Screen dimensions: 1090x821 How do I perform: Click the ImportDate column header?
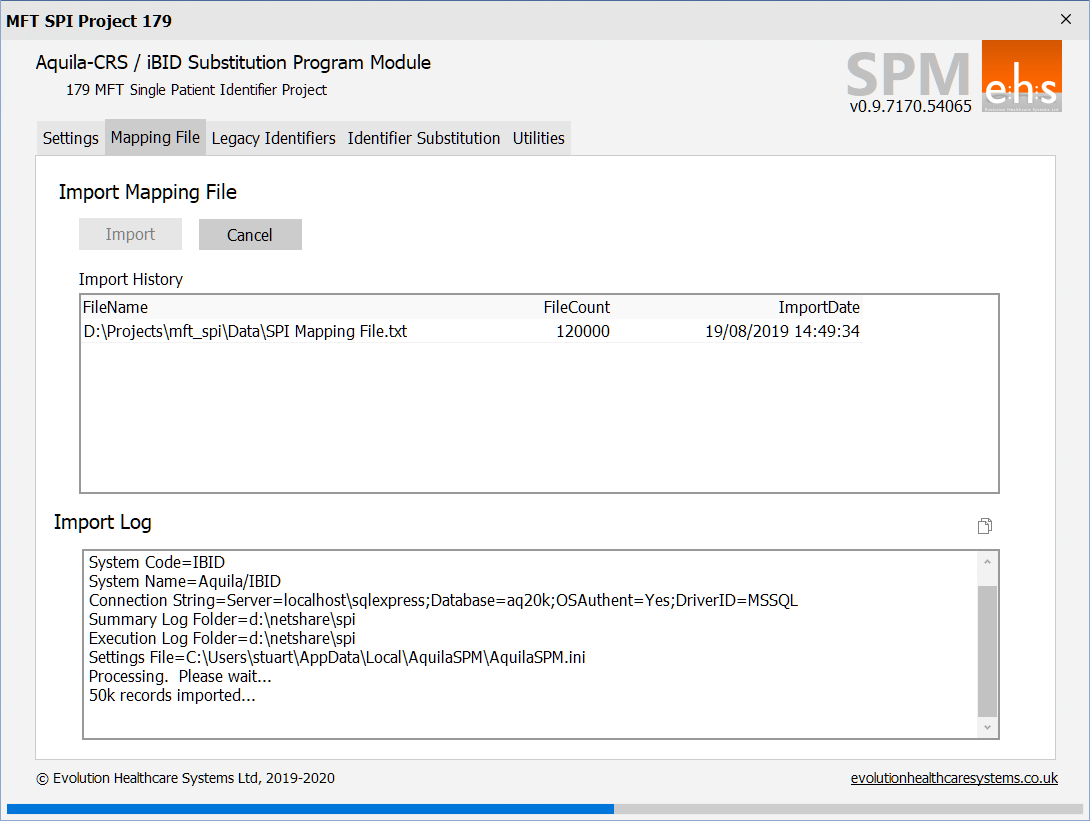click(818, 307)
